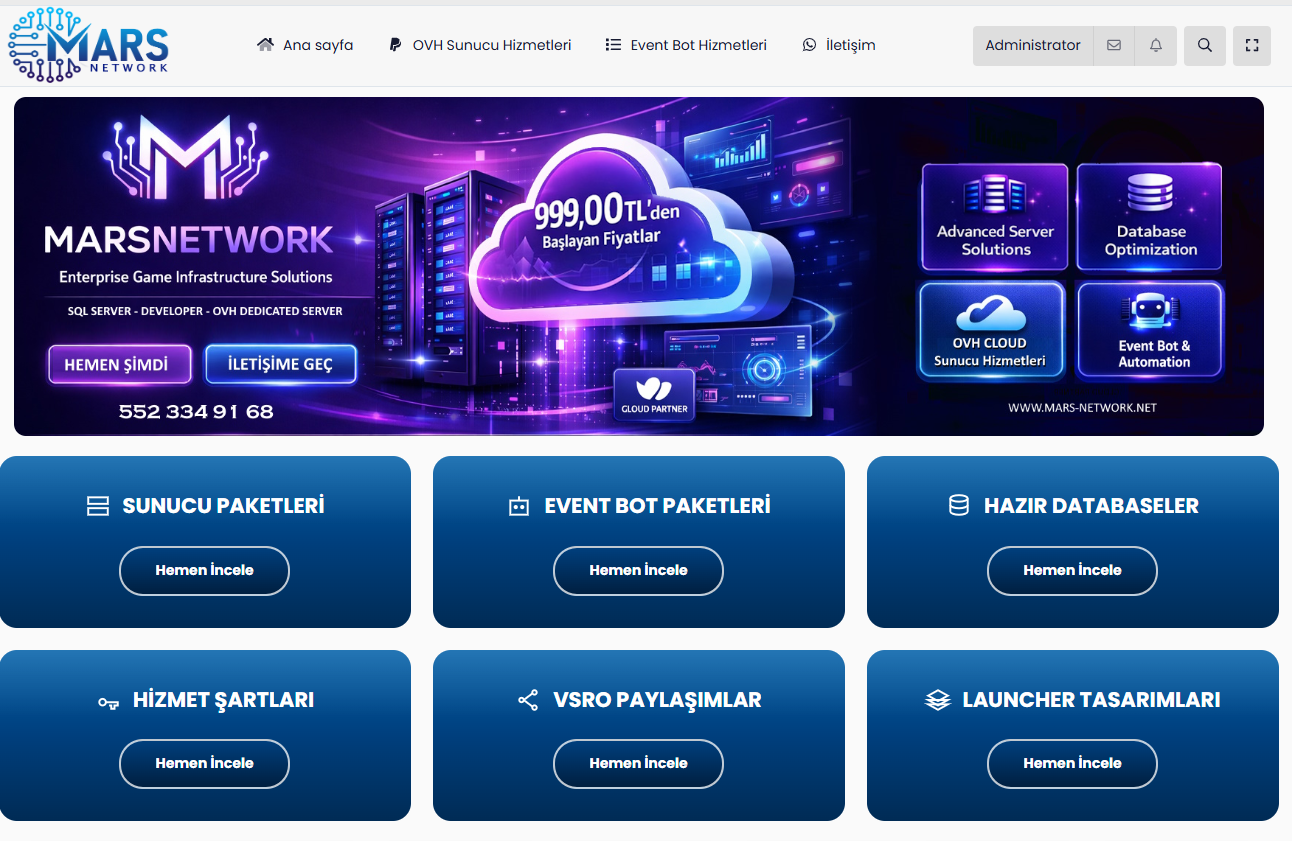
Task: Click Hemen İncele under Sunucu Paketleri
Action: [204, 571]
